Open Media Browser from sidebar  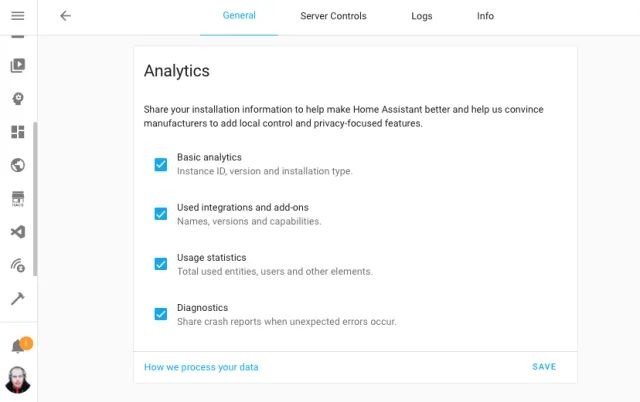click(17, 66)
